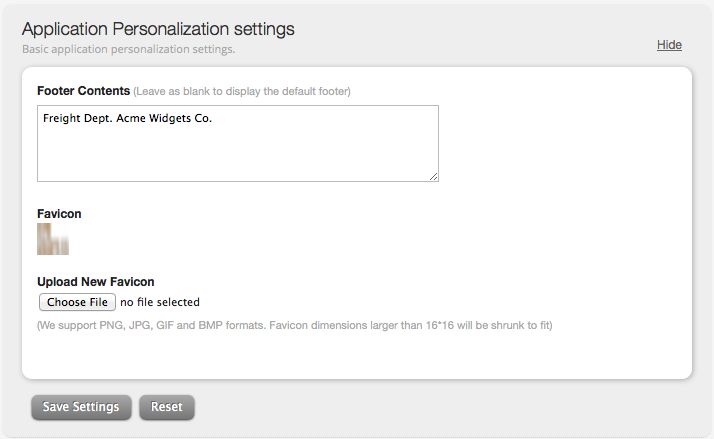Viewport: 714px width, 439px height.
Task: Click the 'Footer Contents' field label
Action: 83,91
